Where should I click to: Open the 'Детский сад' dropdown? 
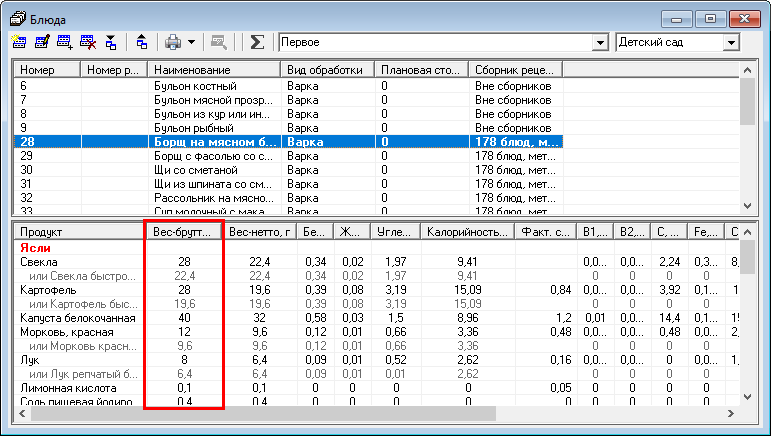(731, 43)
